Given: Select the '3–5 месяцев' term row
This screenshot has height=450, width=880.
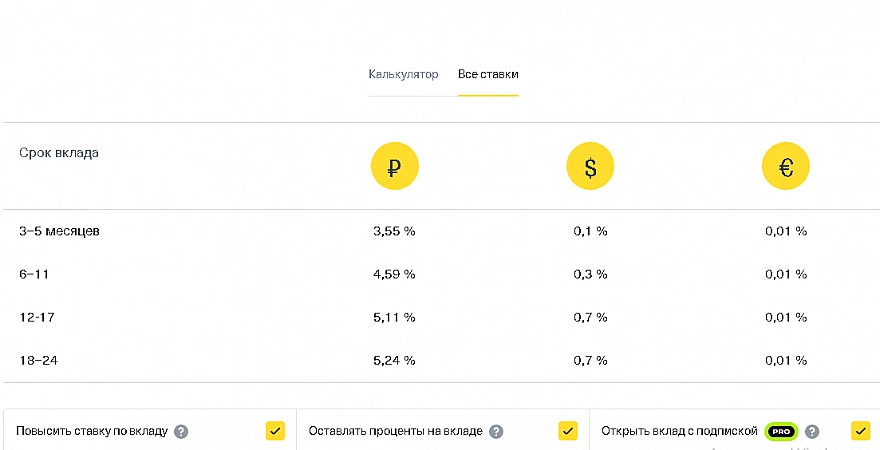Looking at the screenshot, I should click(x=59, y=231).
